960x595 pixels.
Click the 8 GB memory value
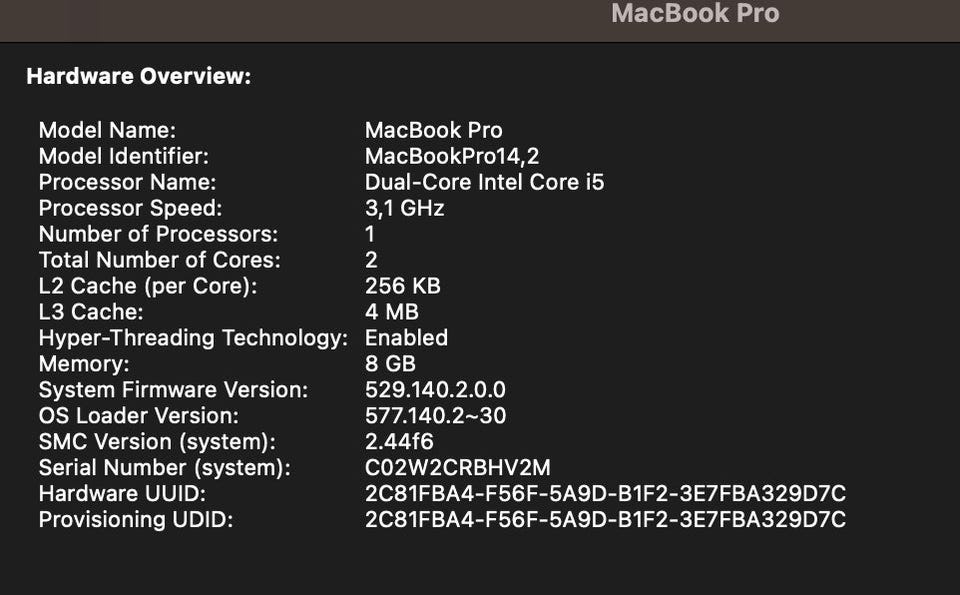(x=390, y=364)
